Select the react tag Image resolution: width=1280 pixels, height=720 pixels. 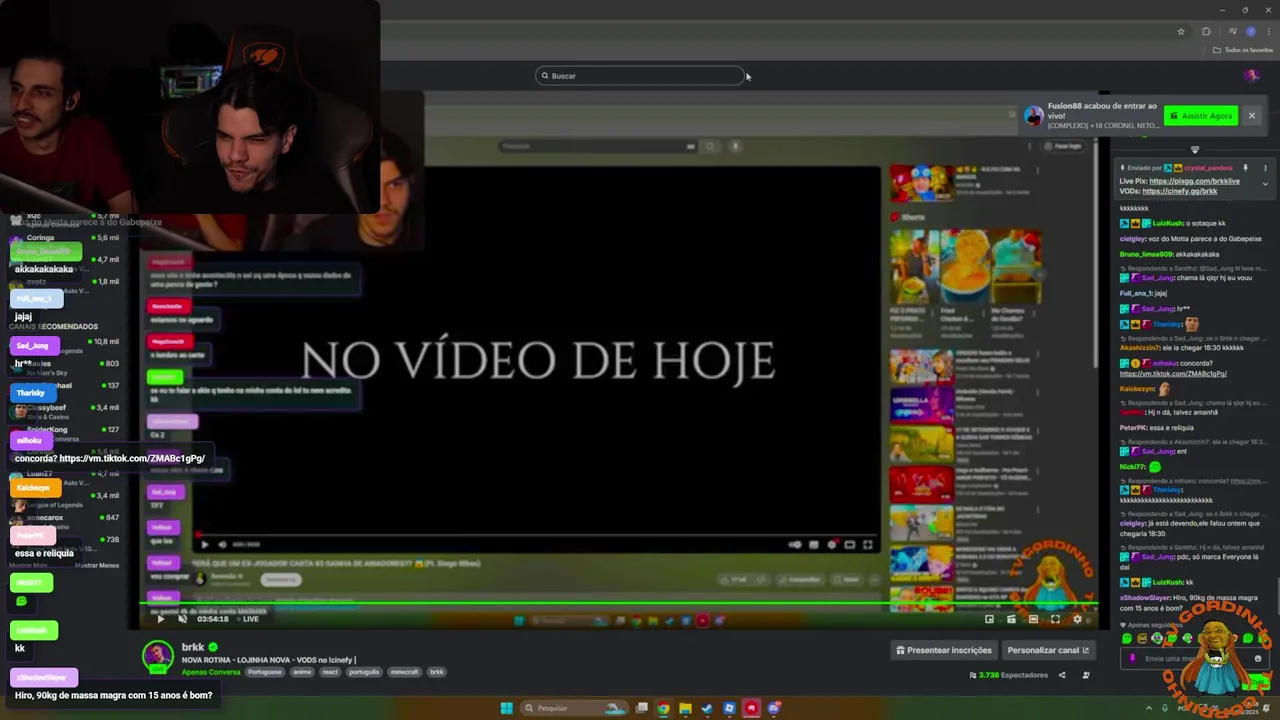tap(330, 672)
